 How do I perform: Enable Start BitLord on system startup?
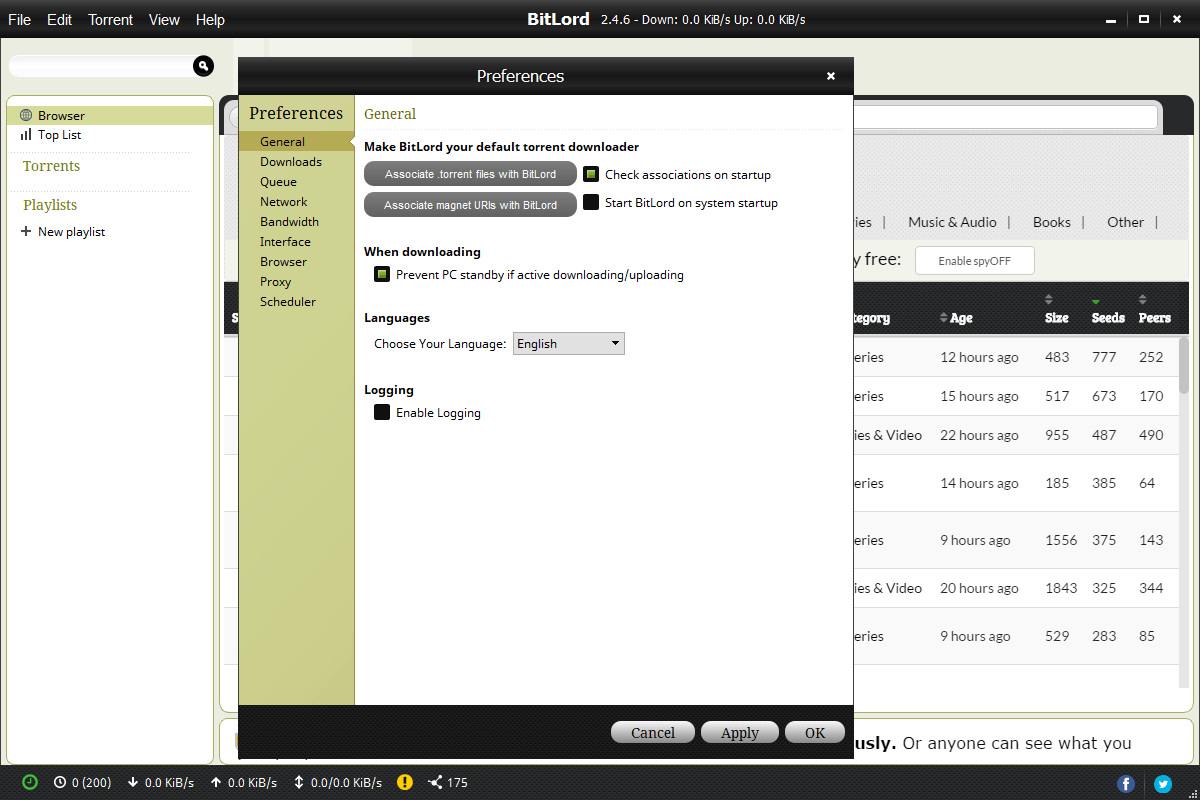tap(591, 202)
